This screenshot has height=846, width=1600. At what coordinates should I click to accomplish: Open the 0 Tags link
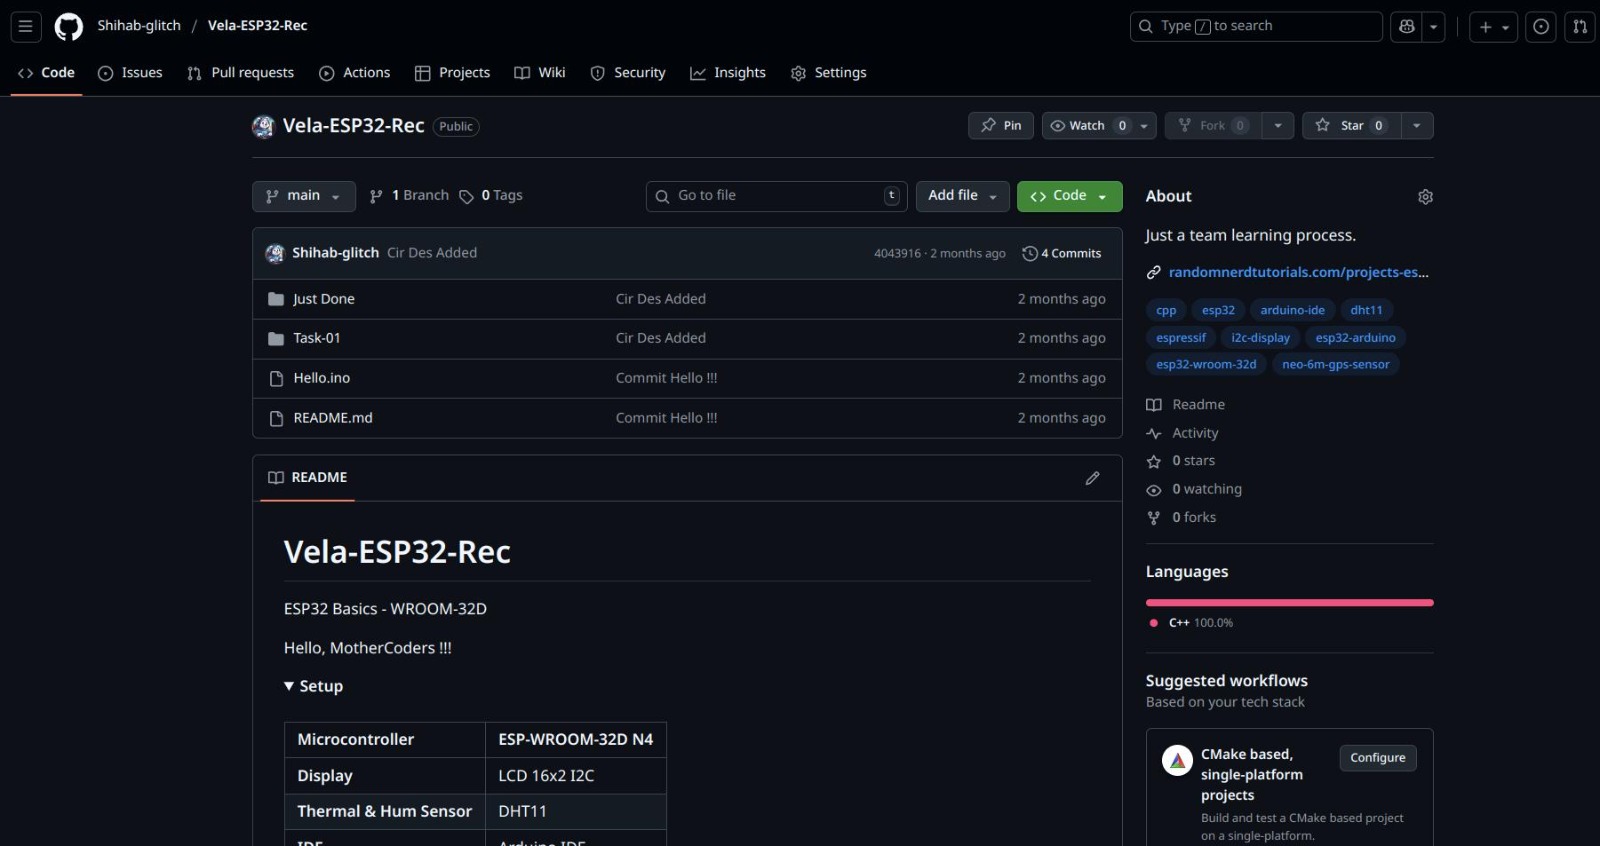click(x=491, y=196)
